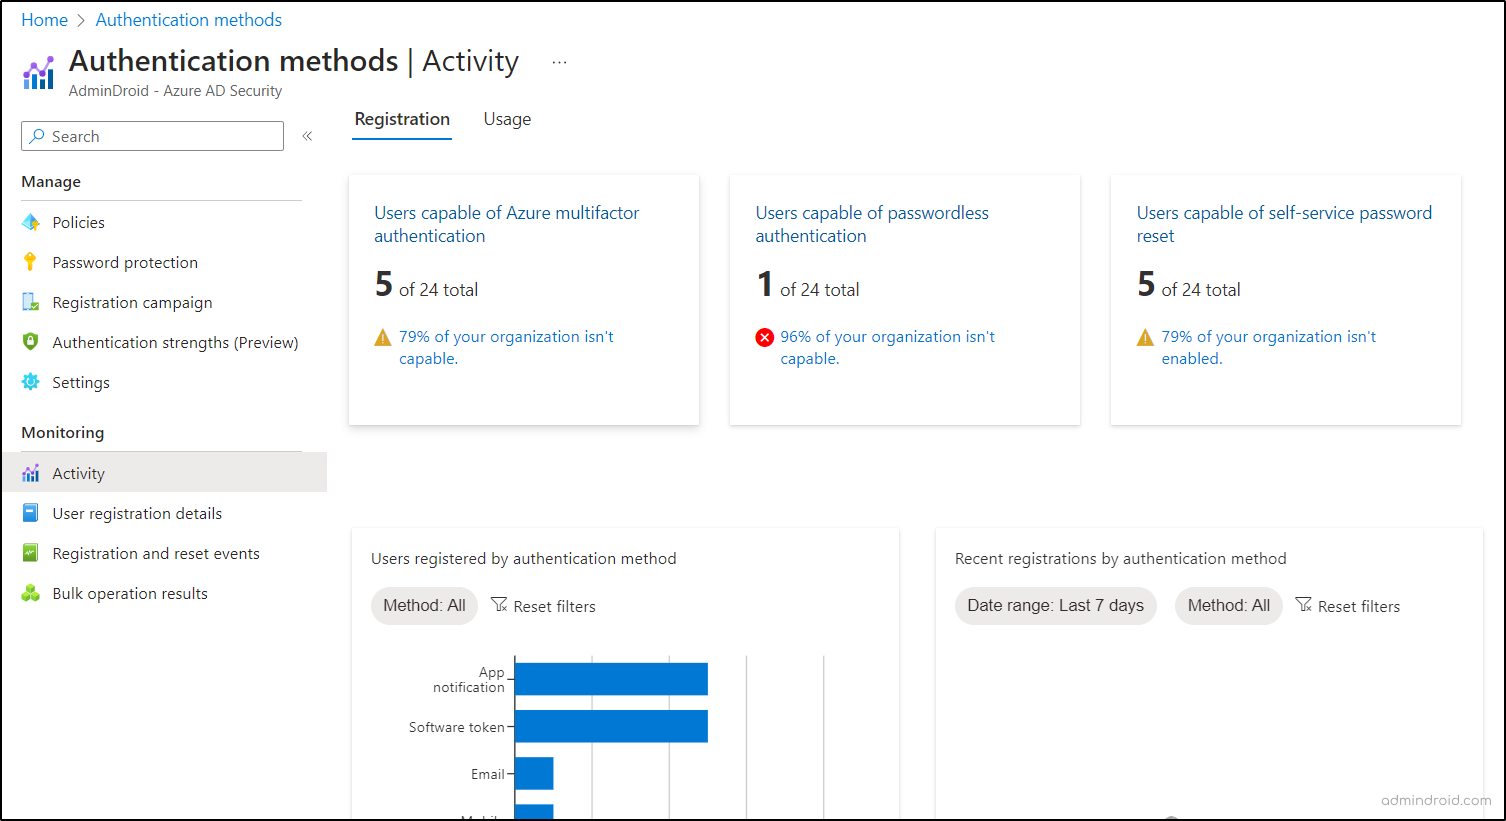Select the Registration tab
Image resolution: width=1506 pixels, height=821 pixels.
402,119
